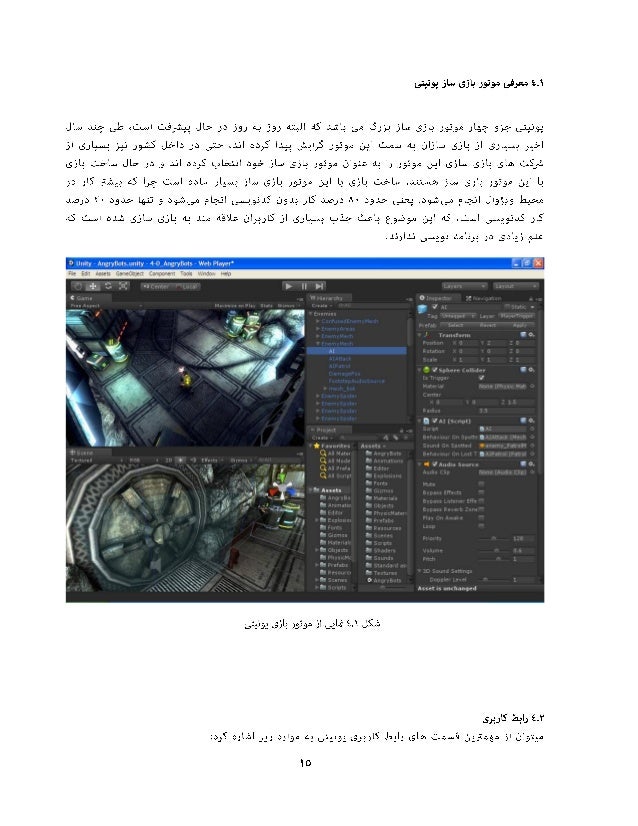Image resolution: width=638 pixels, height=826 pixels.
Task: Adjust the Priority slider
Action: (494, 538)
